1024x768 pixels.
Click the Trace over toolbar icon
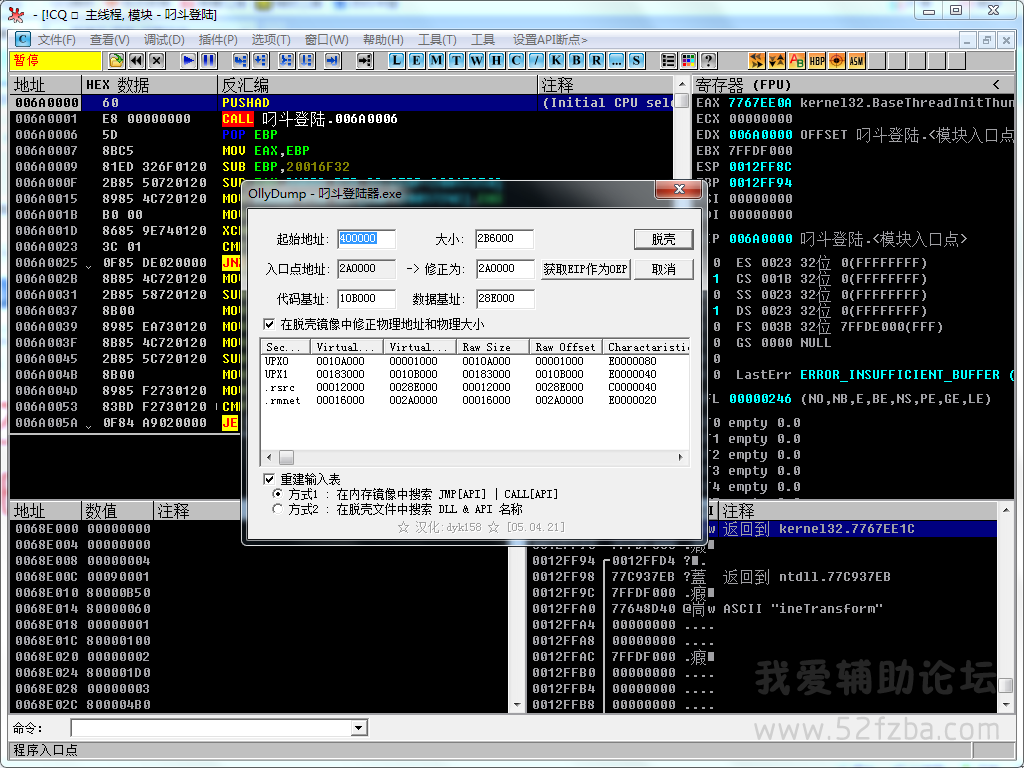click(306, 61)
